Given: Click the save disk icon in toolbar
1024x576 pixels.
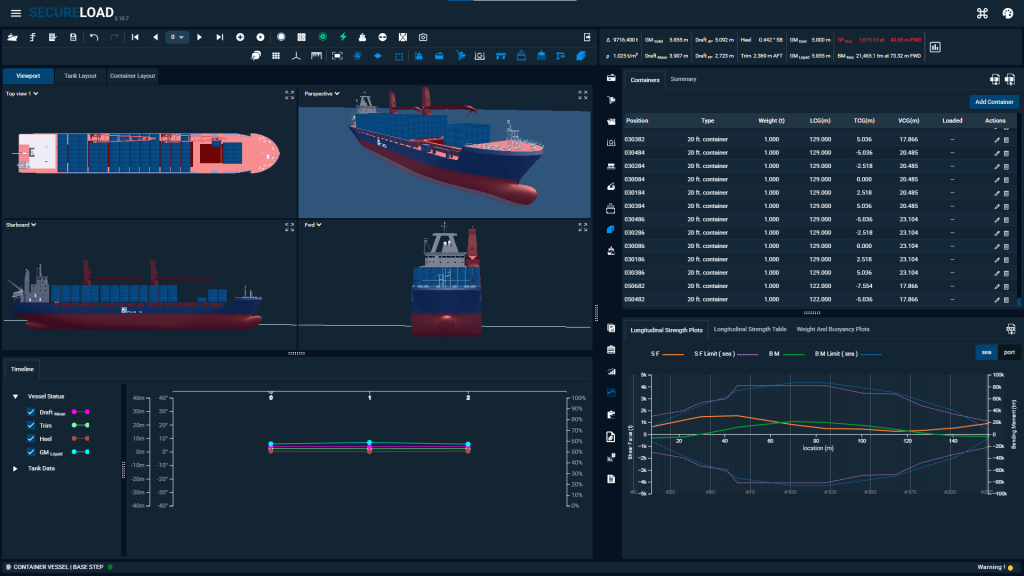Looking at the screenshot, I should (x=72, y=37).
